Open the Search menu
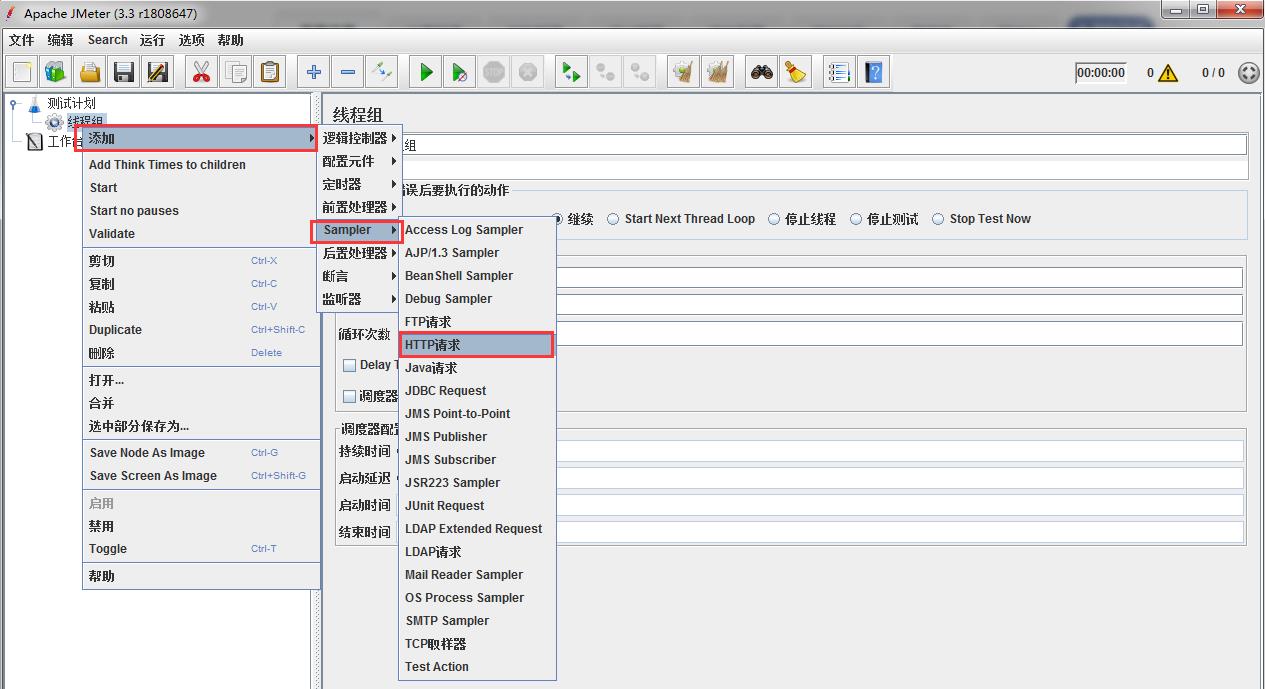Viewport: 1265px width, 689px height. pos(107,40)
